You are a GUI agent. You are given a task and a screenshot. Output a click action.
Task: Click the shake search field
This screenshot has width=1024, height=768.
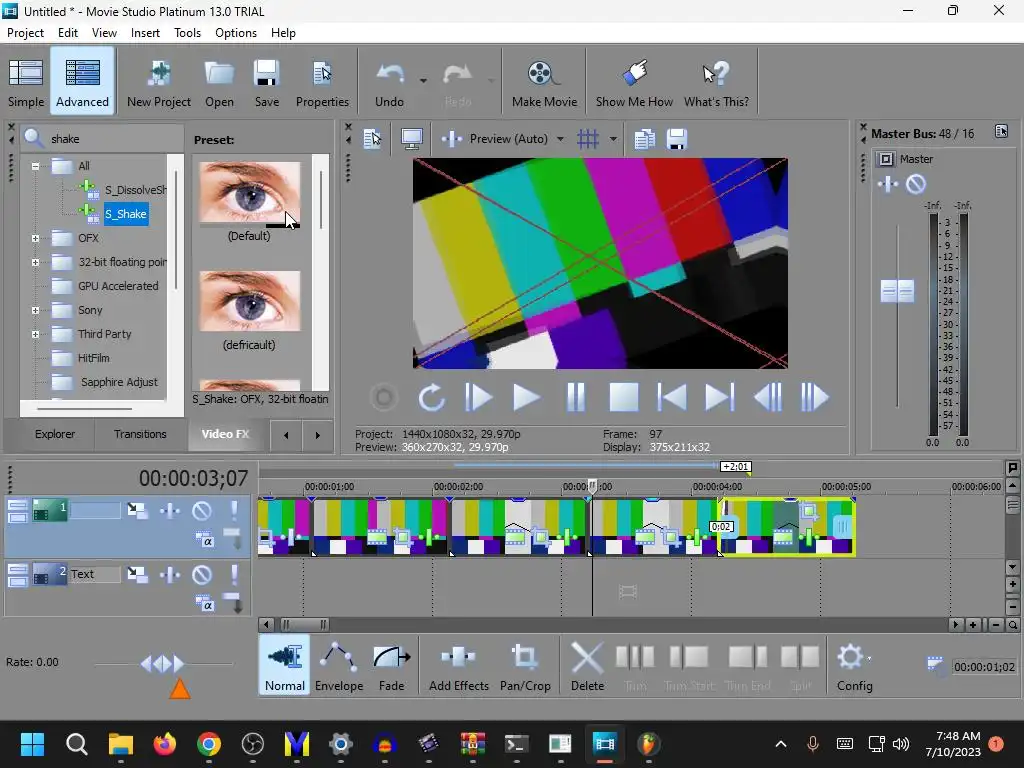pos(104,139)
